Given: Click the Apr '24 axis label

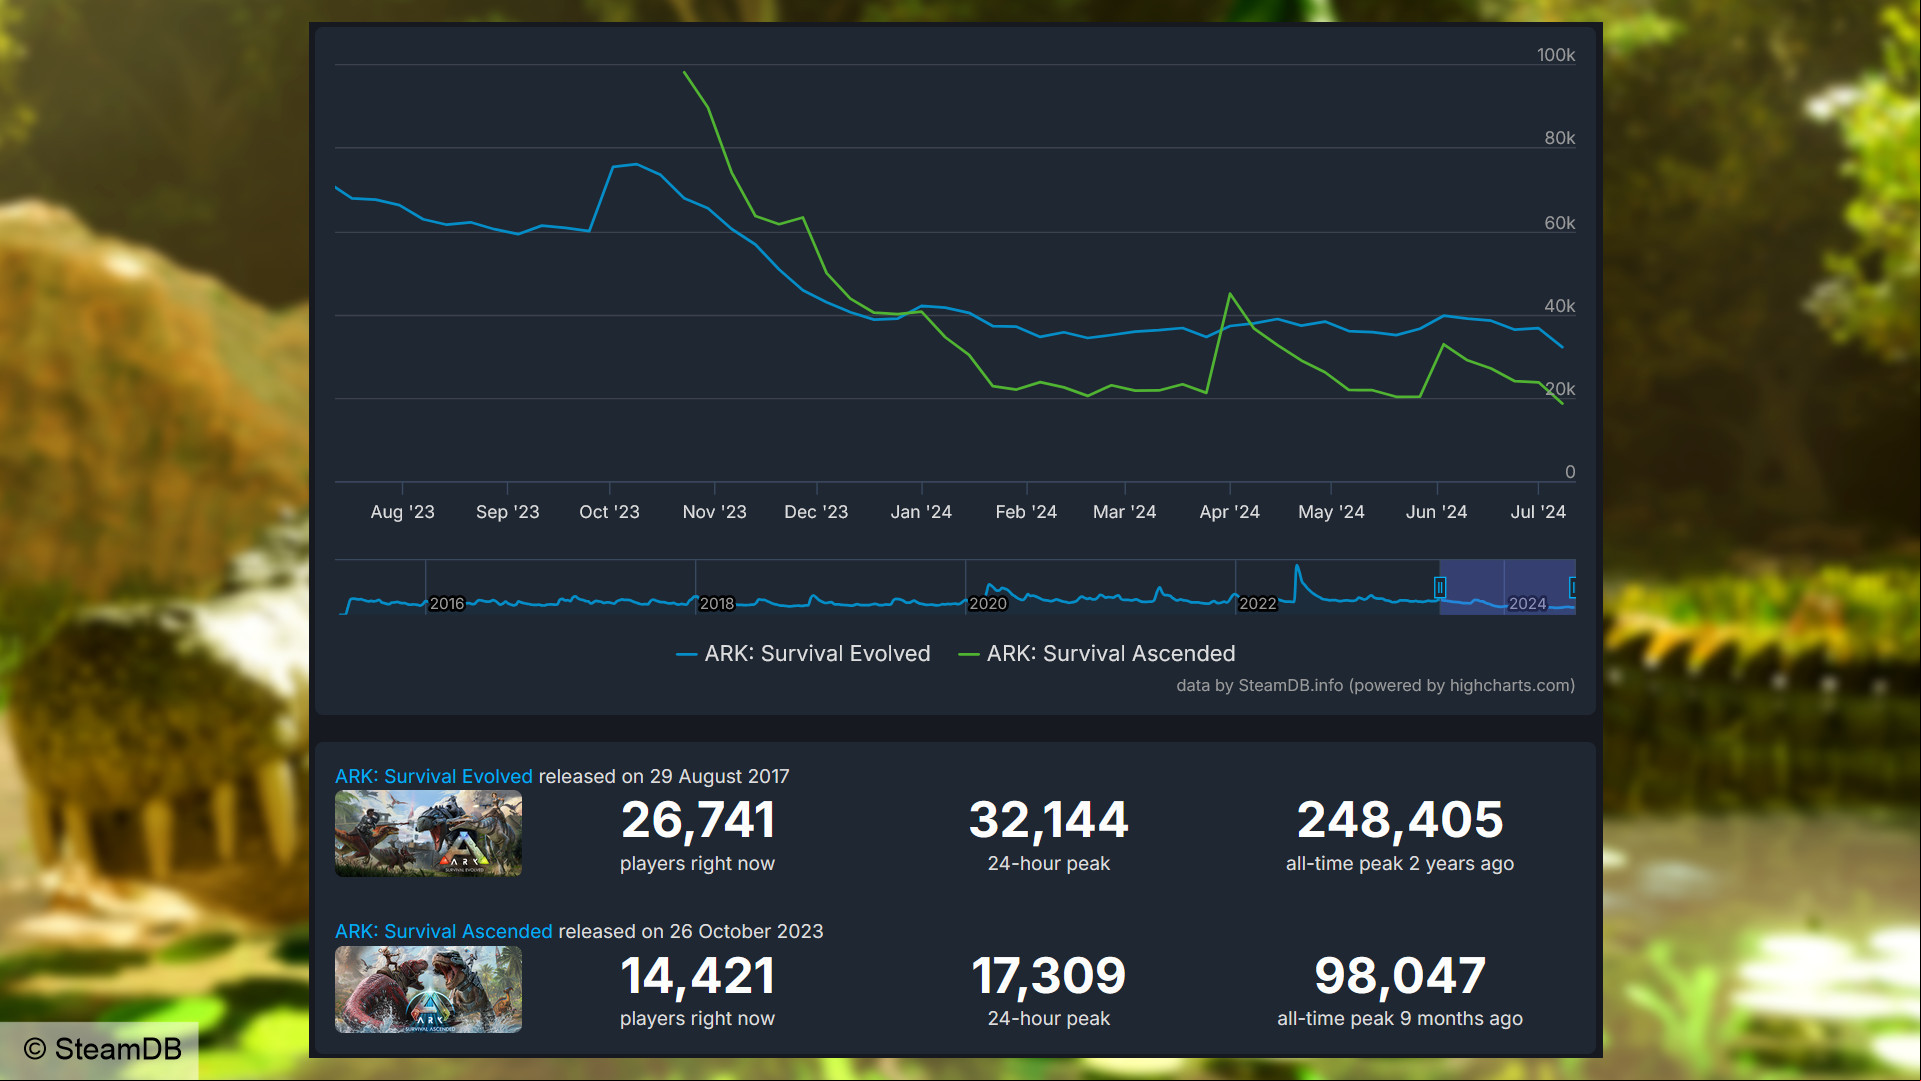Looking at the screenshot, I should [x=1229, y=511].
